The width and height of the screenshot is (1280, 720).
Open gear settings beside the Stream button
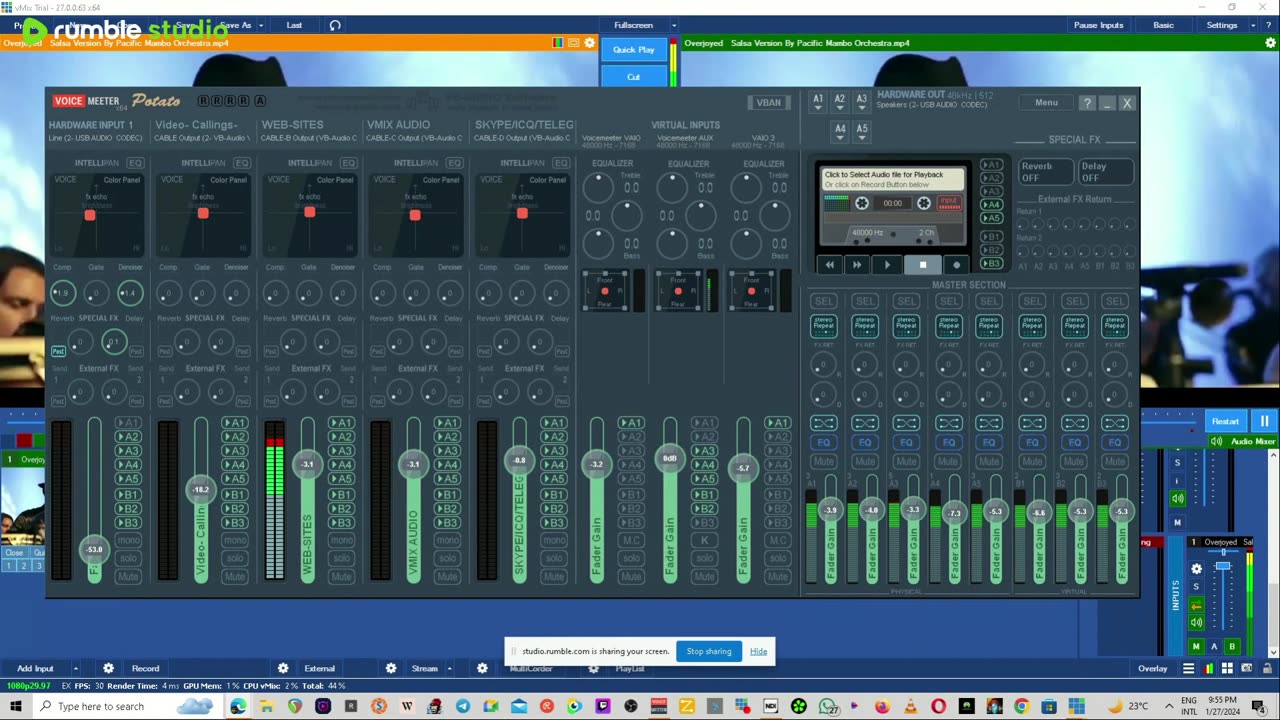(482, 668)
